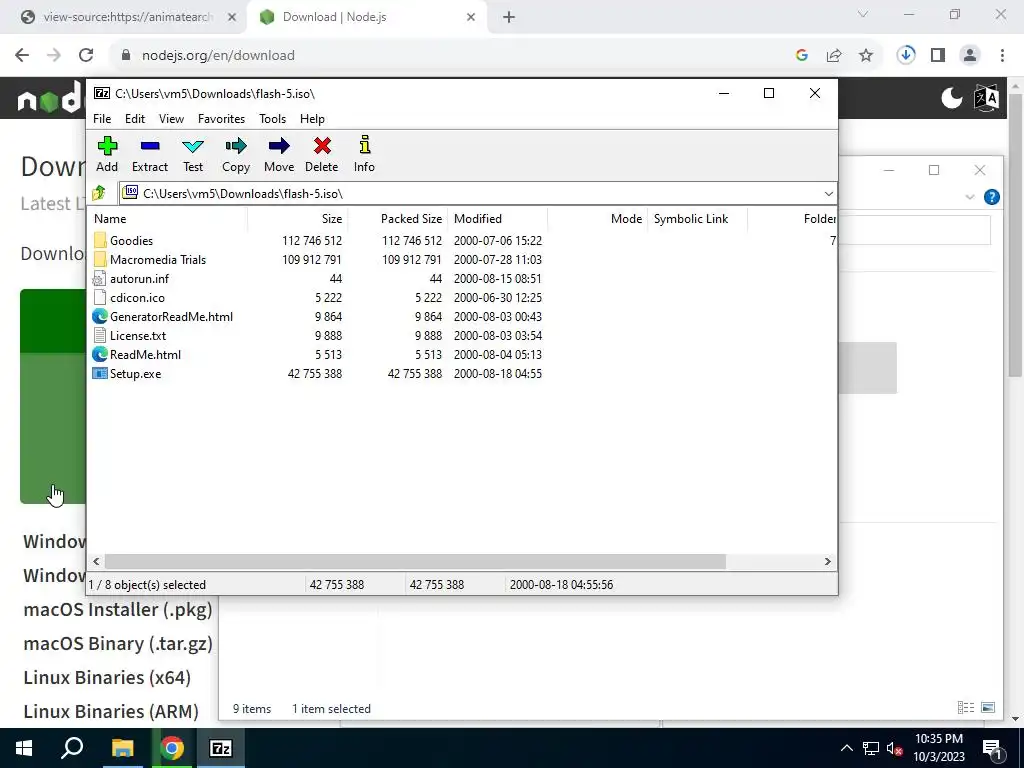Sort by the Size column header
The image size is (1024, 768).
pyautogui.click(x=297, y=219)
